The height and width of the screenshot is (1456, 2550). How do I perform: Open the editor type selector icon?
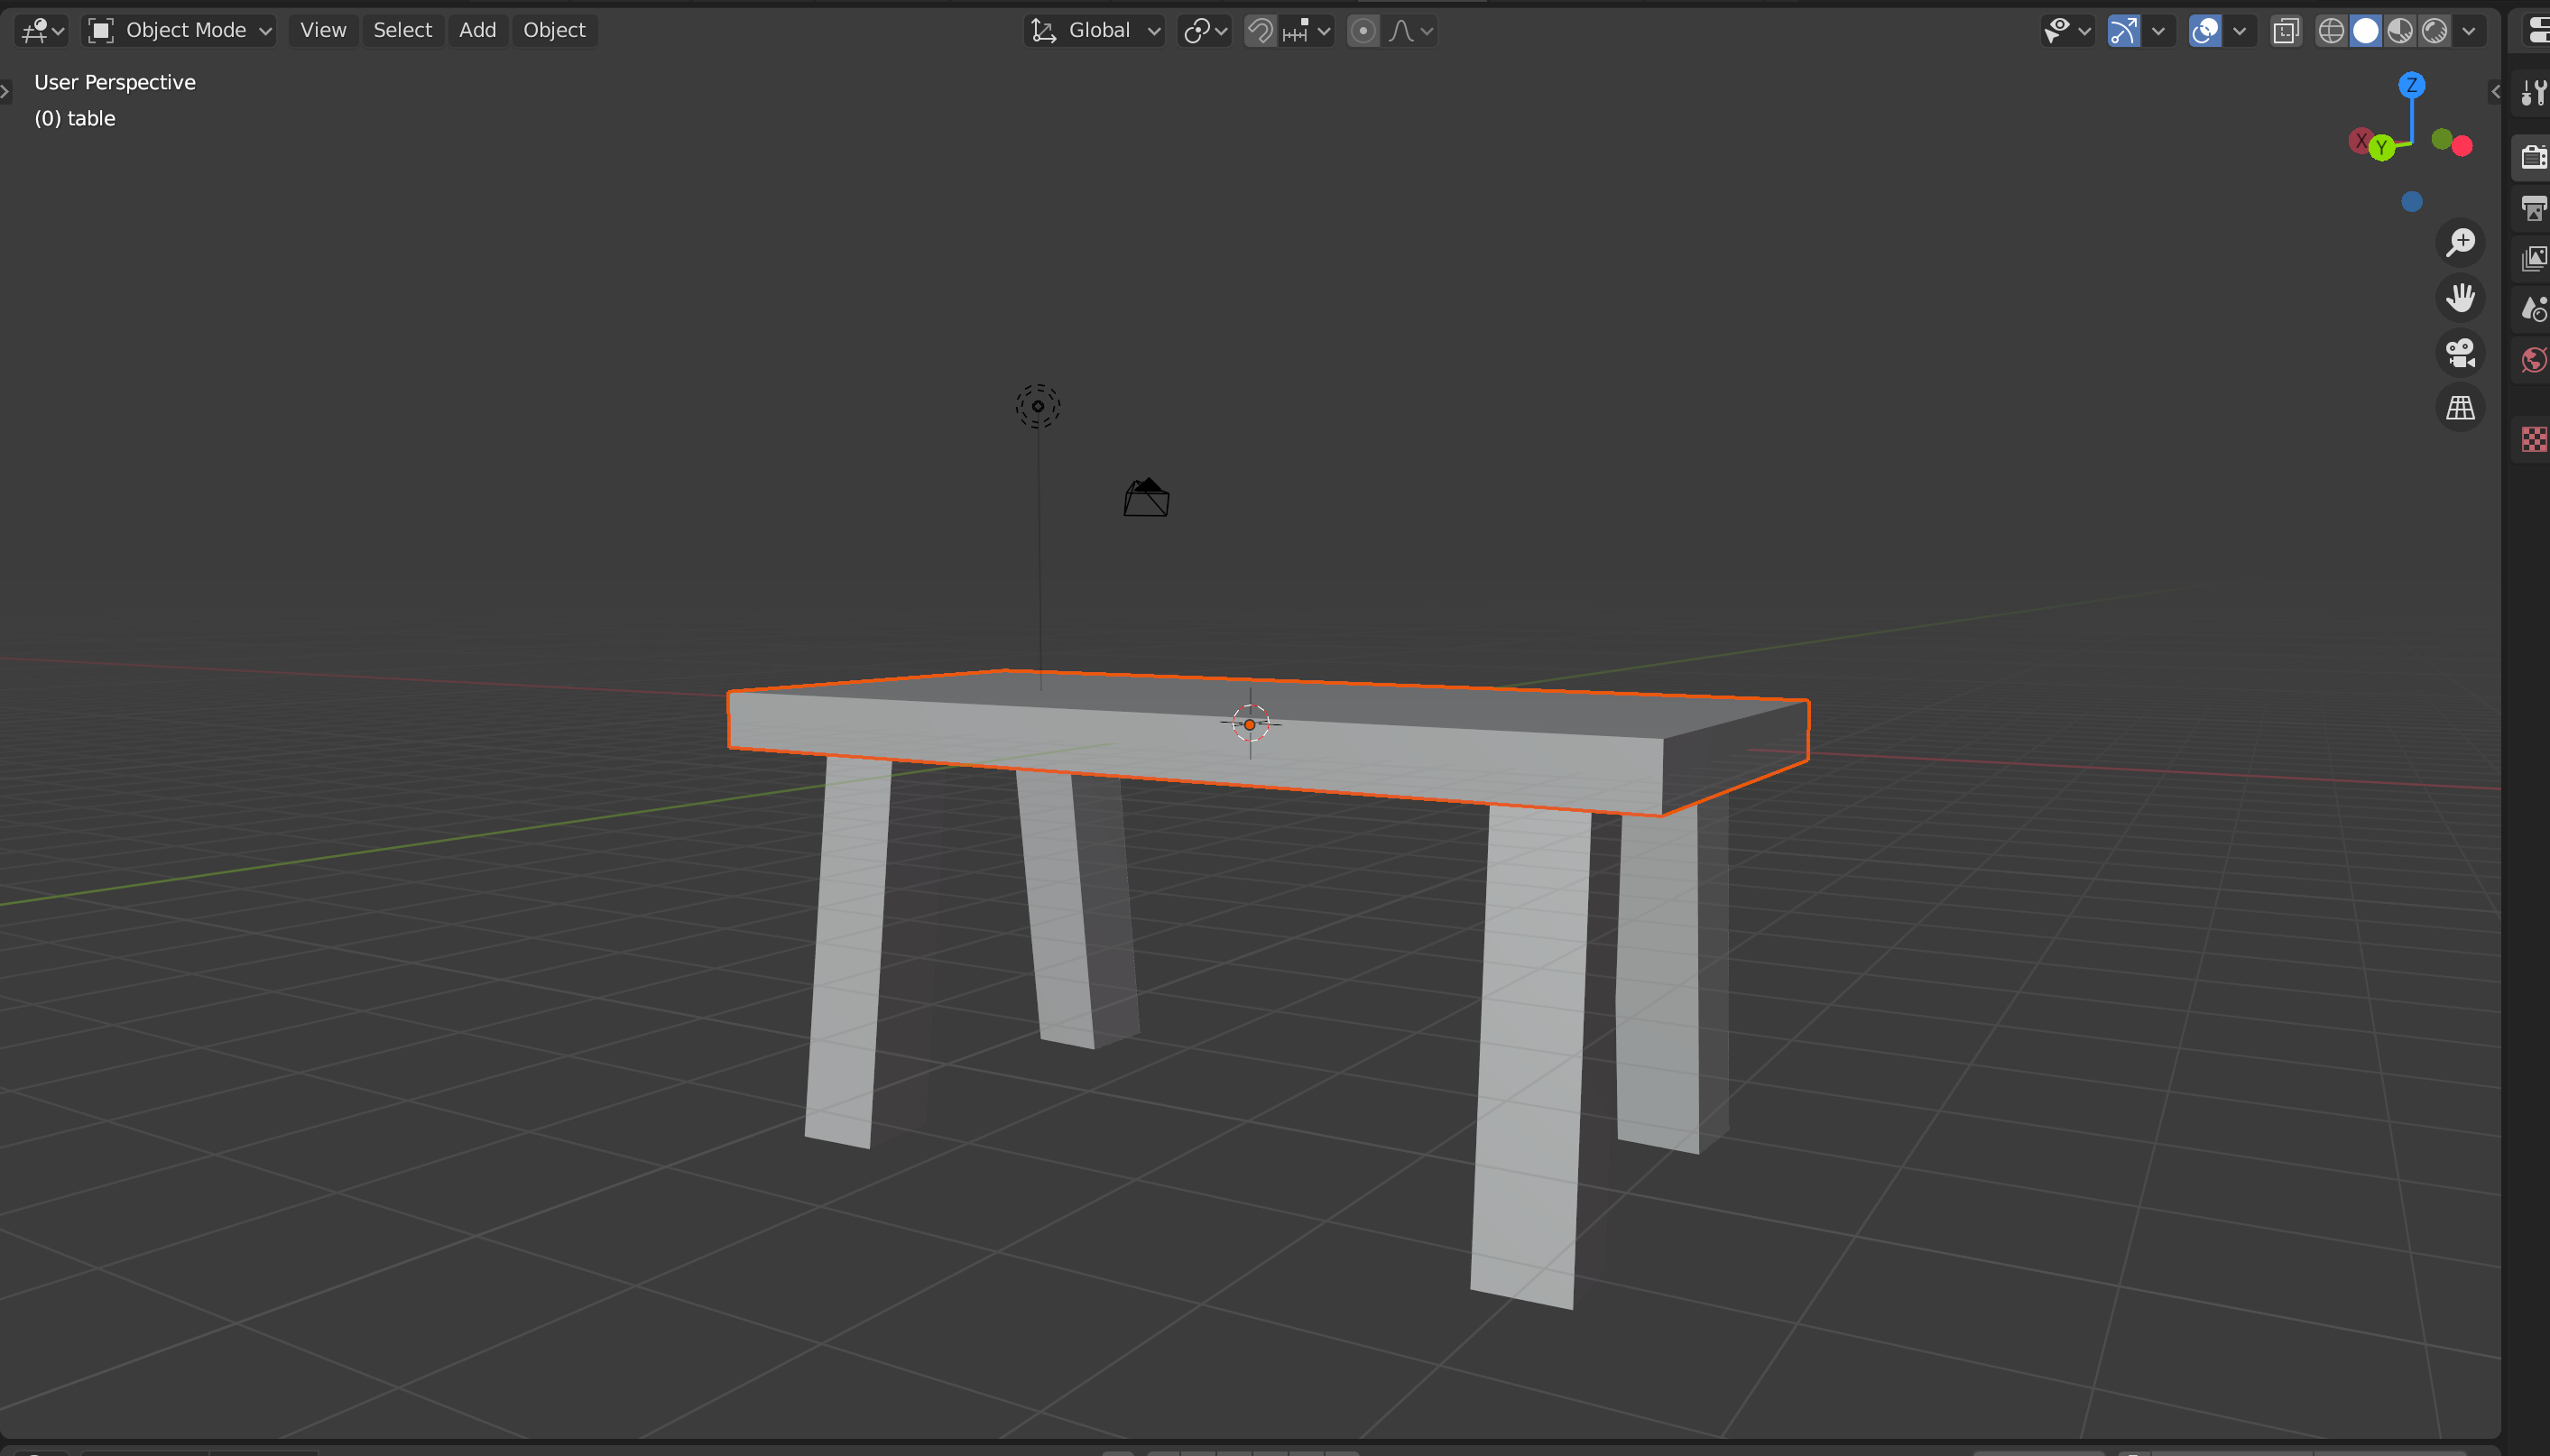pos(41,30)
